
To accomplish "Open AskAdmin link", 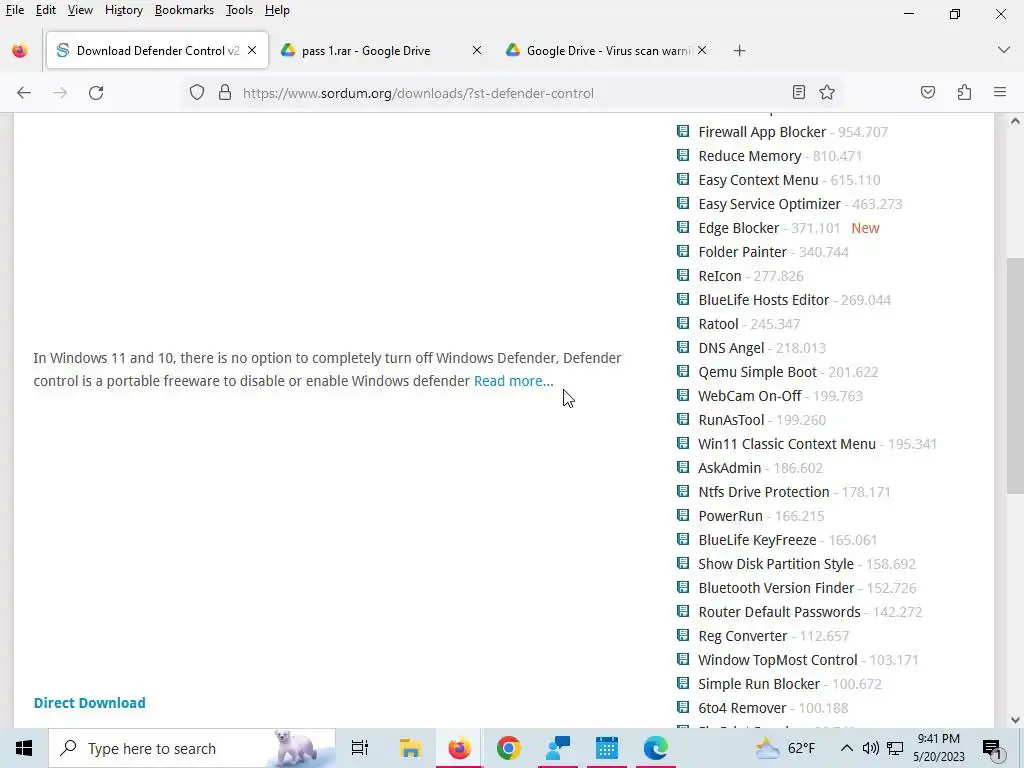I will coord(729,468).
